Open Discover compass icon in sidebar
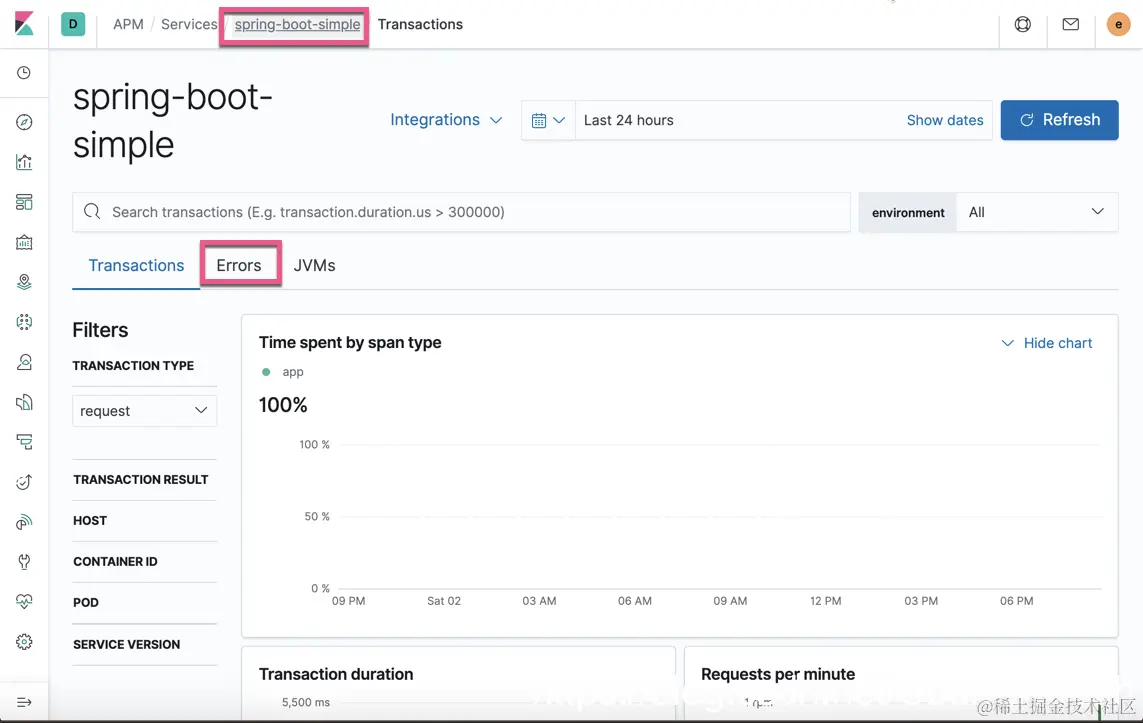The height and width of the screenshot is (723, 1143). (24, 122)
